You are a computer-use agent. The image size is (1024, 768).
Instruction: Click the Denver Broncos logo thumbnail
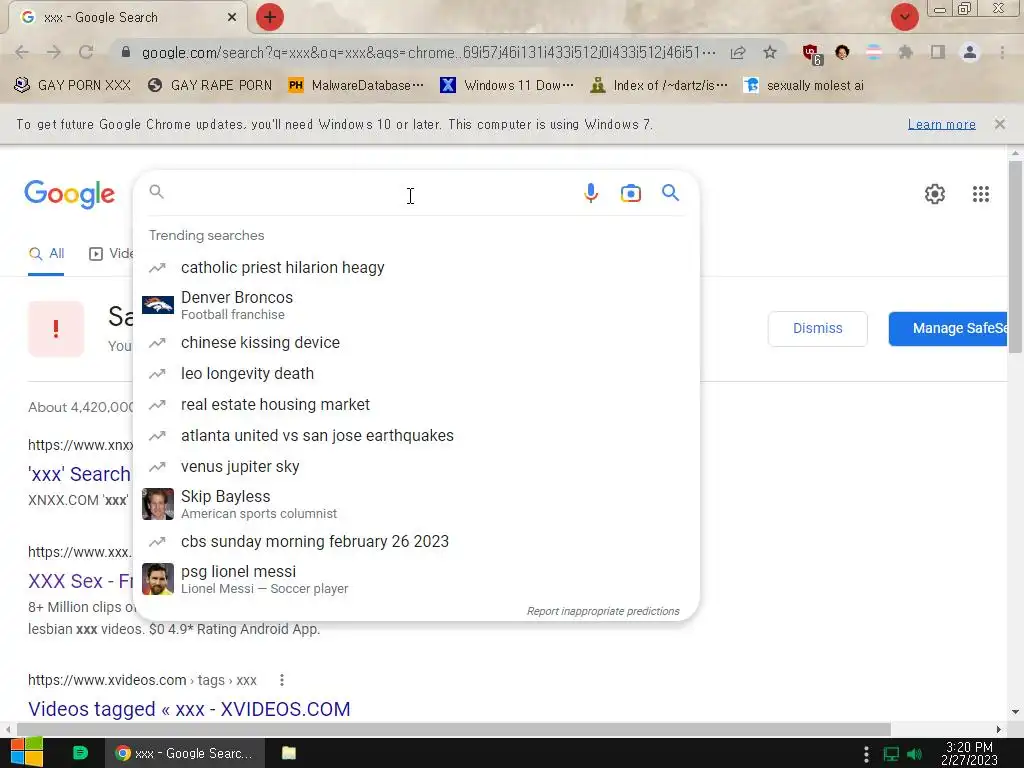[x=158, y=305]
